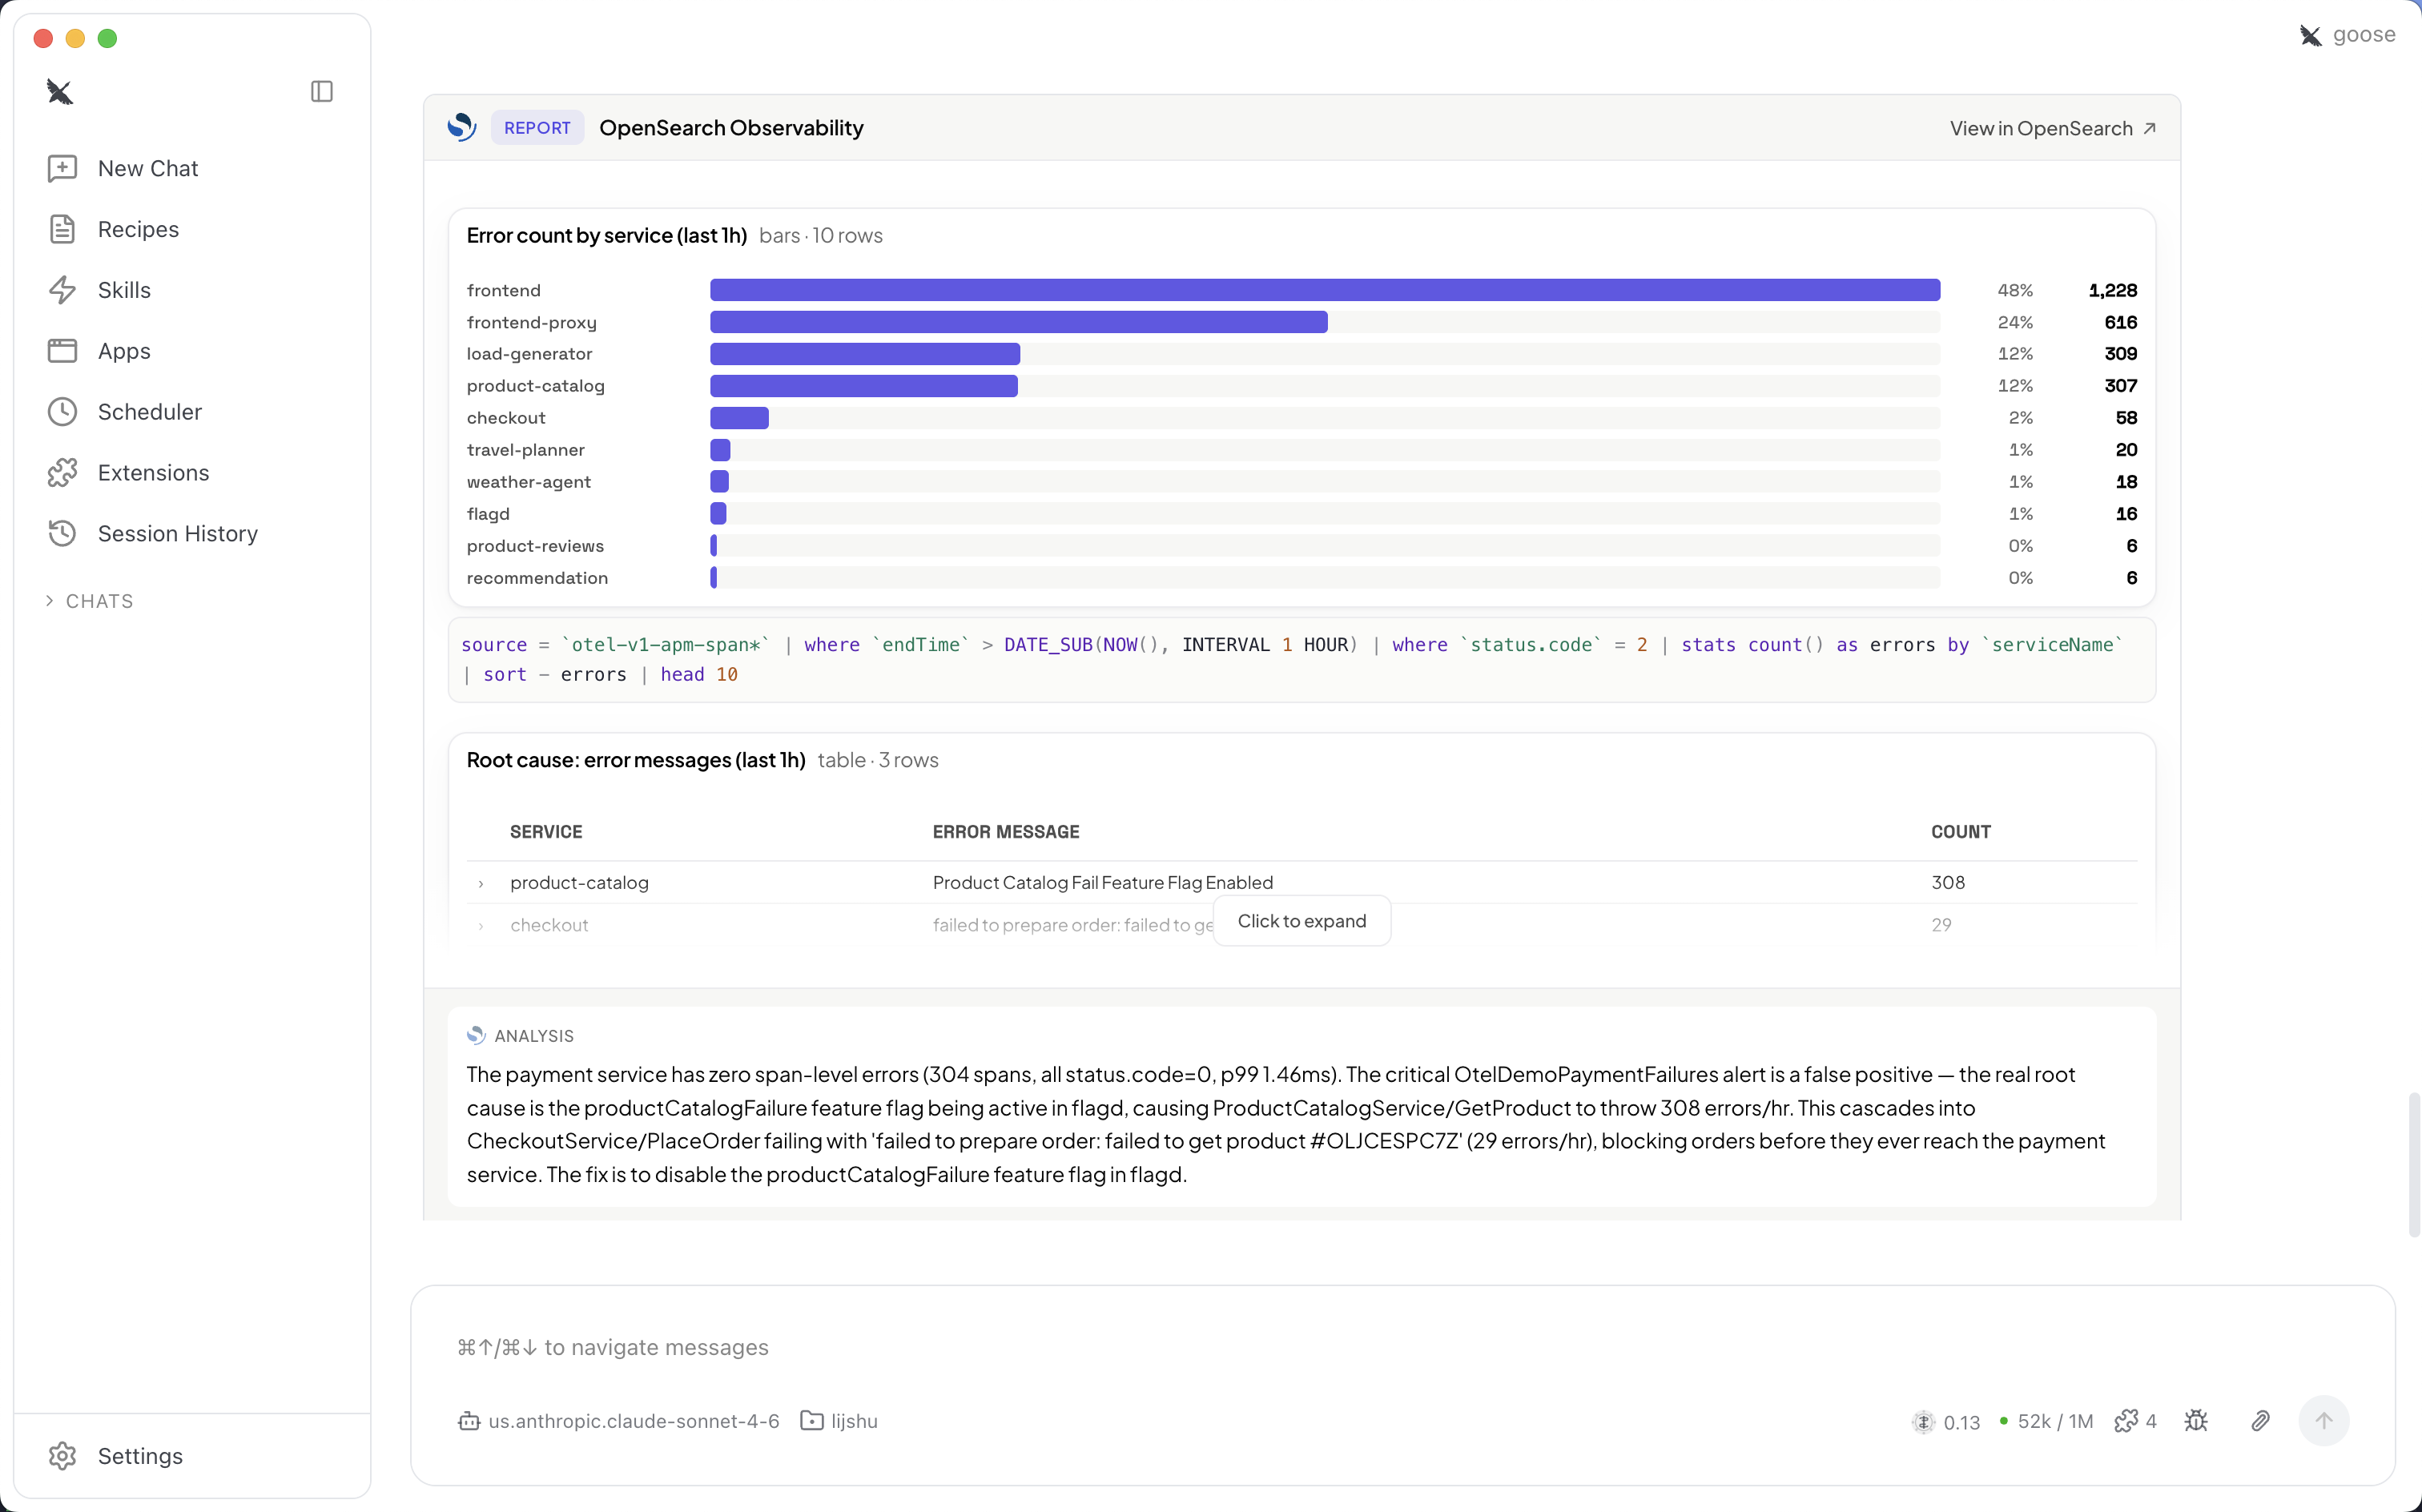Viewport: 2422px width, 1512px height.
Task: Click the attach file paperclip icon
Action: point(2260,1421)
